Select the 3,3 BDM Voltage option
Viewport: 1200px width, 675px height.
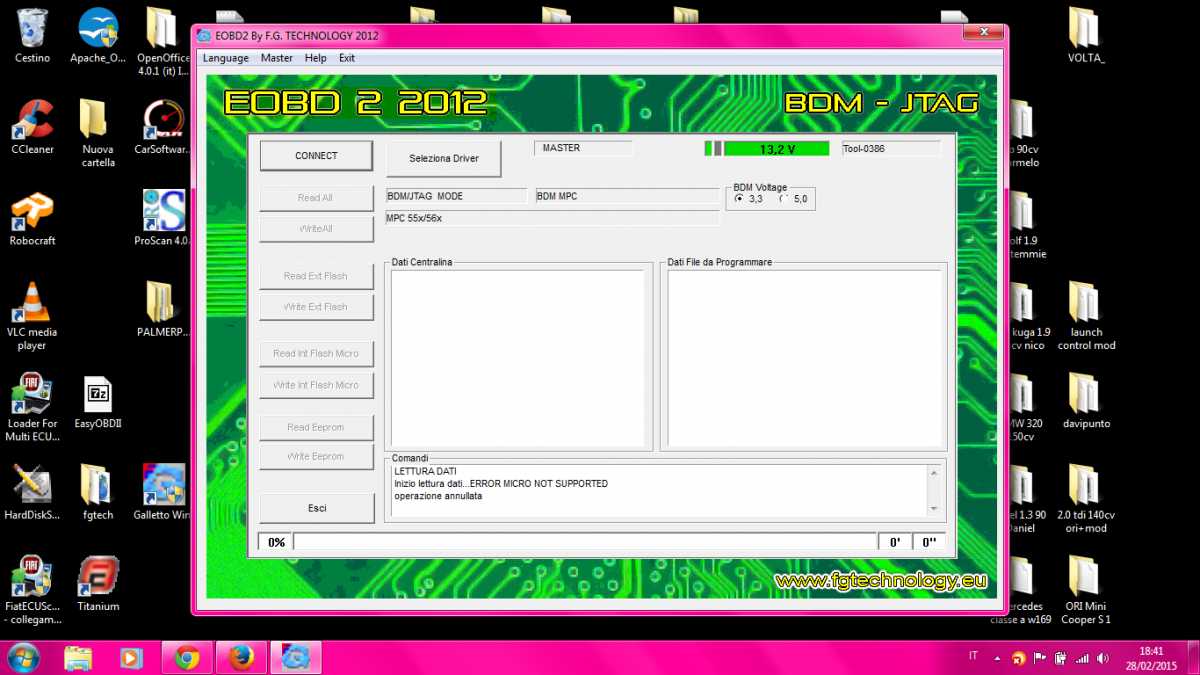[x=749, y=199]
